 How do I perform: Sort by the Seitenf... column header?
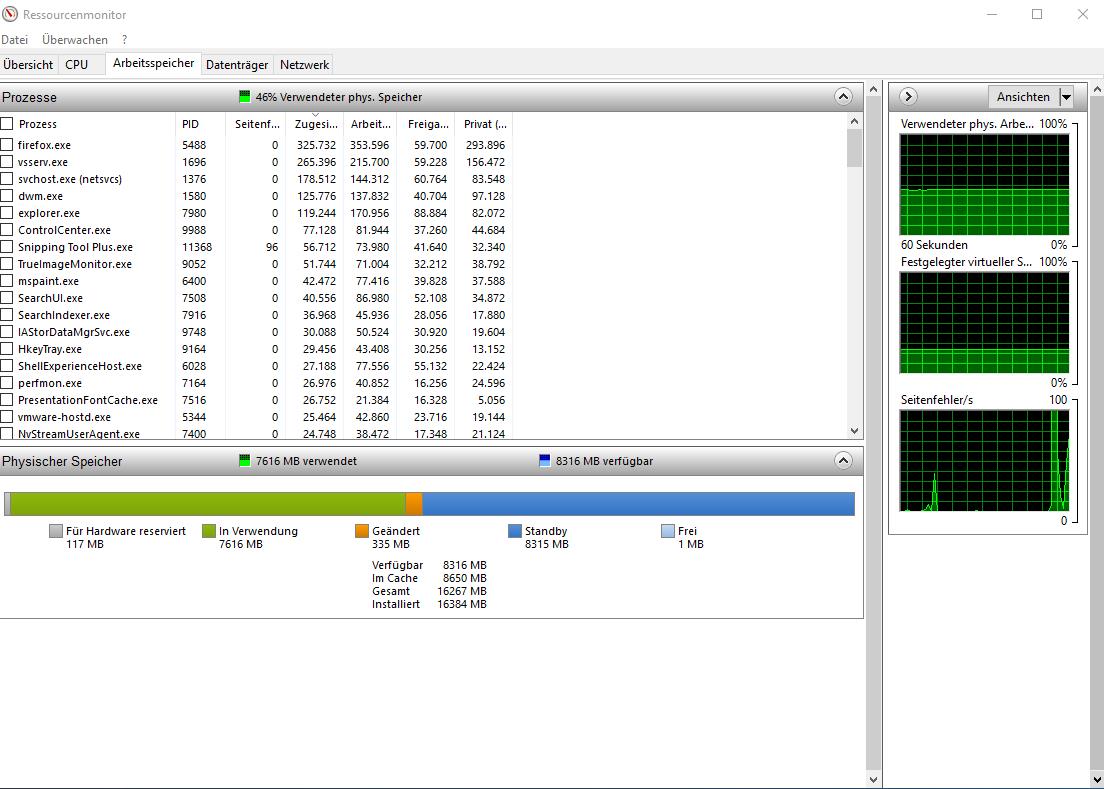(x=256, y=124)
